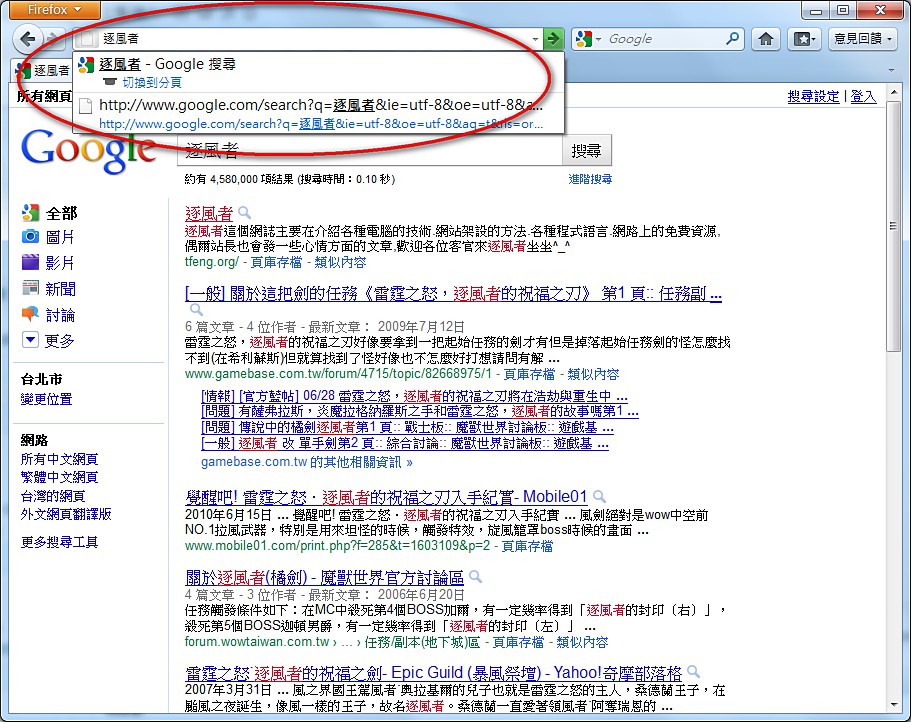Open 搜尋設定 settings link

click(x=813, y=96)
